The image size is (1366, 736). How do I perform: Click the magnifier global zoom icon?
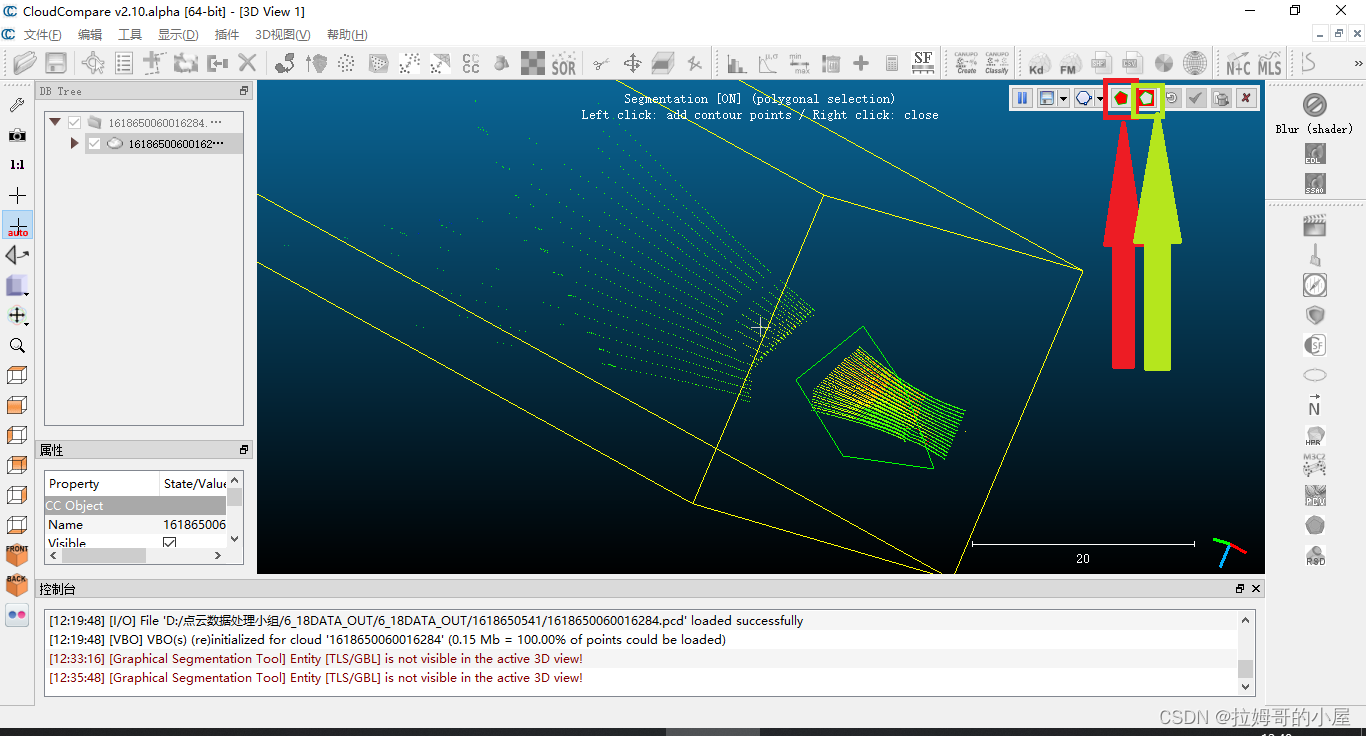click(18, 346)
